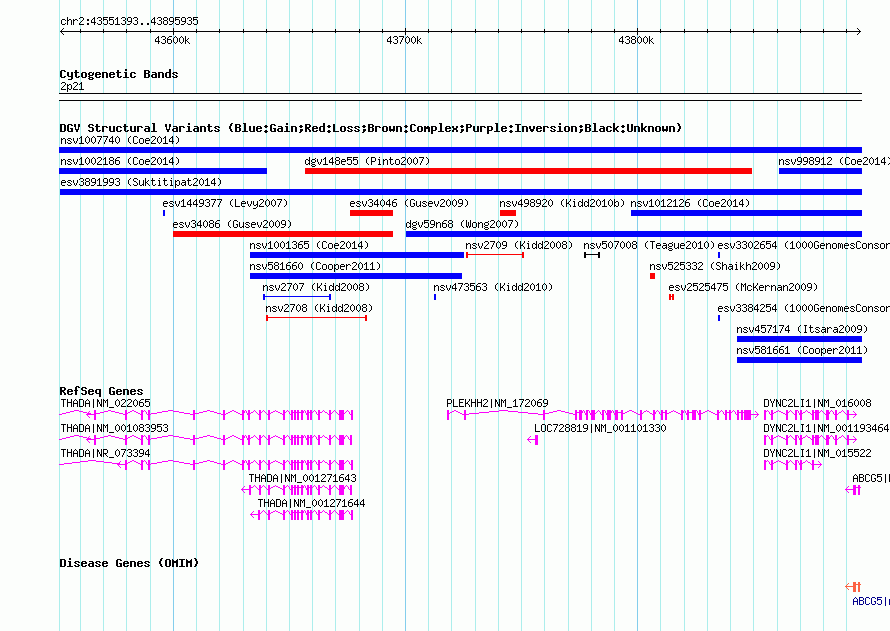Screen dimensions: 890x631
Task: Click the ABCG5 OMIM disease gene label
Action: (x=870, y=601)
